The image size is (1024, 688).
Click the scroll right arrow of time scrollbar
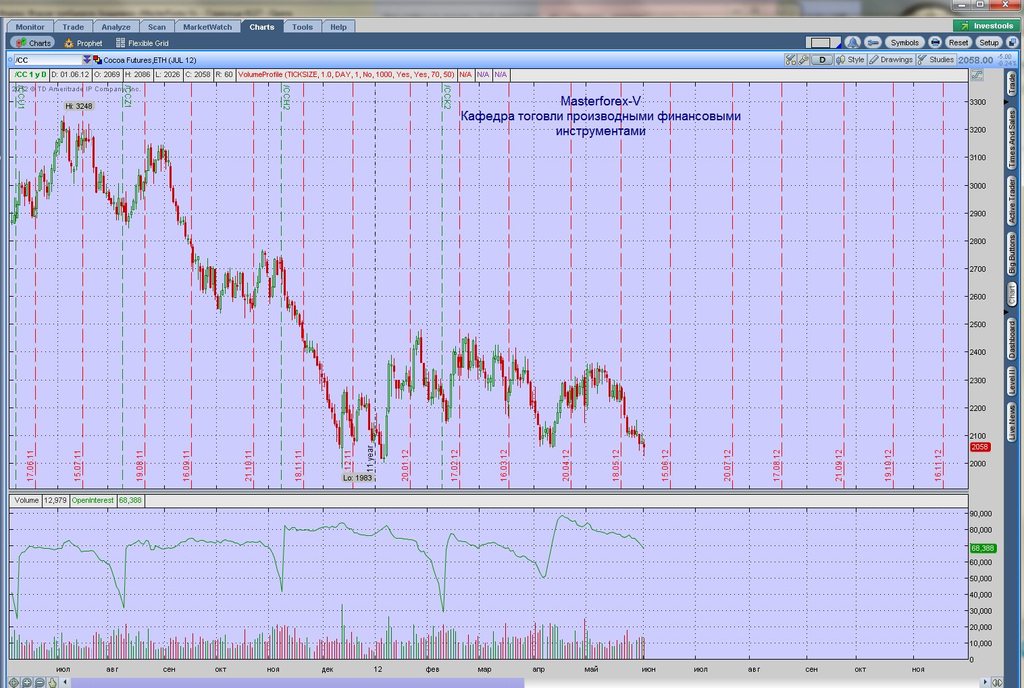click(x=985, y=682)
